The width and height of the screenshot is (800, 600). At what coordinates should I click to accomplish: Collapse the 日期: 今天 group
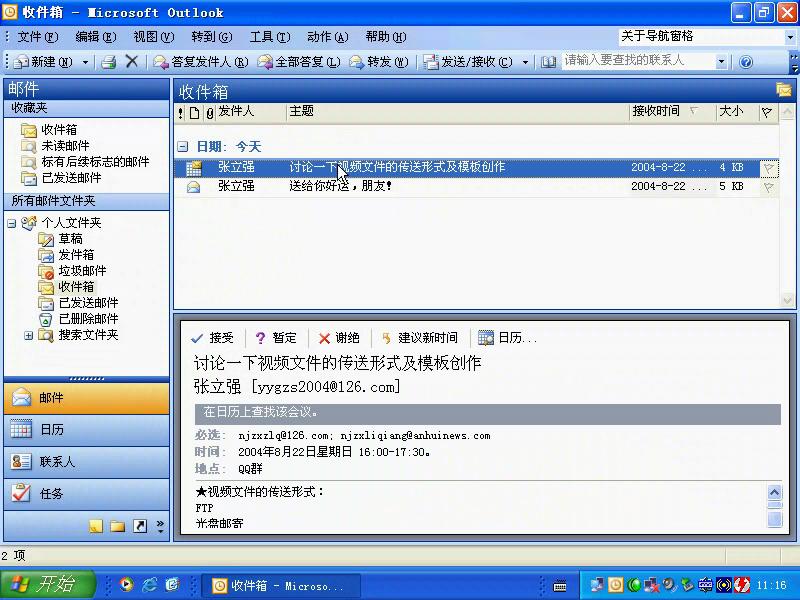[x=183, y=147]
